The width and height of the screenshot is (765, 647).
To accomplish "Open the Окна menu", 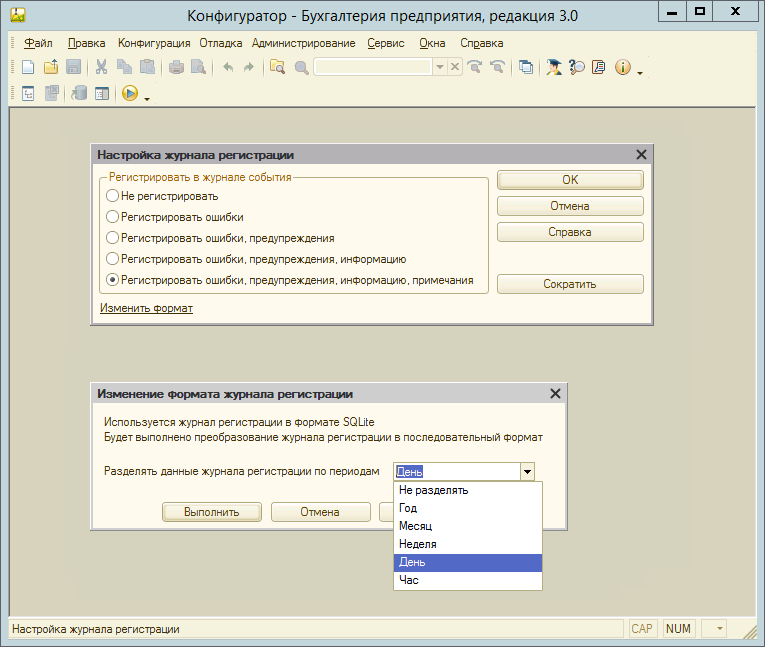I will (432, 43).
